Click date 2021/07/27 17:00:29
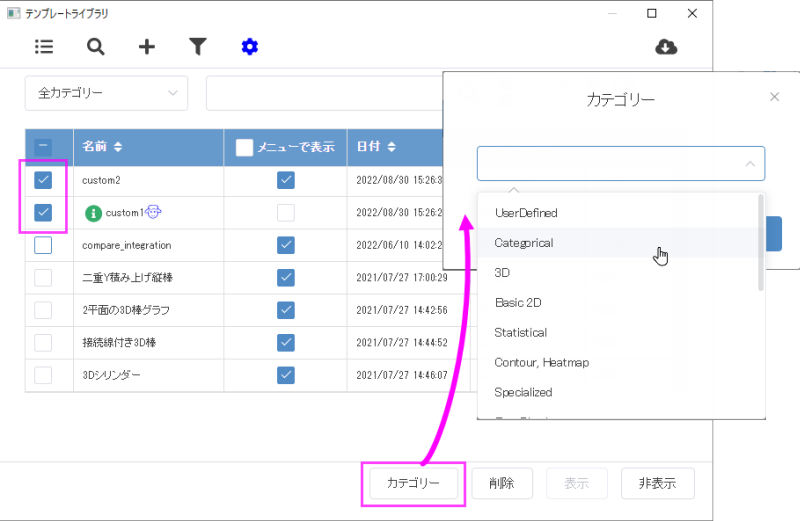The image size is (800, 521). 402,278
